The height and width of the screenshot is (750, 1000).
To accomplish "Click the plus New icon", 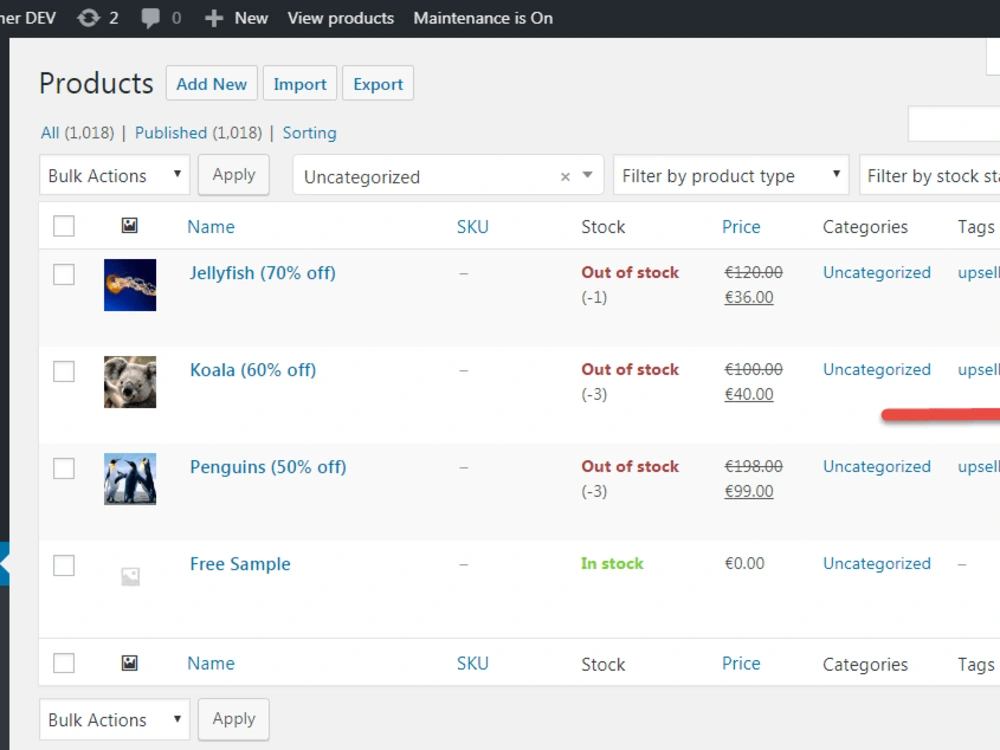I will (214, 18).
